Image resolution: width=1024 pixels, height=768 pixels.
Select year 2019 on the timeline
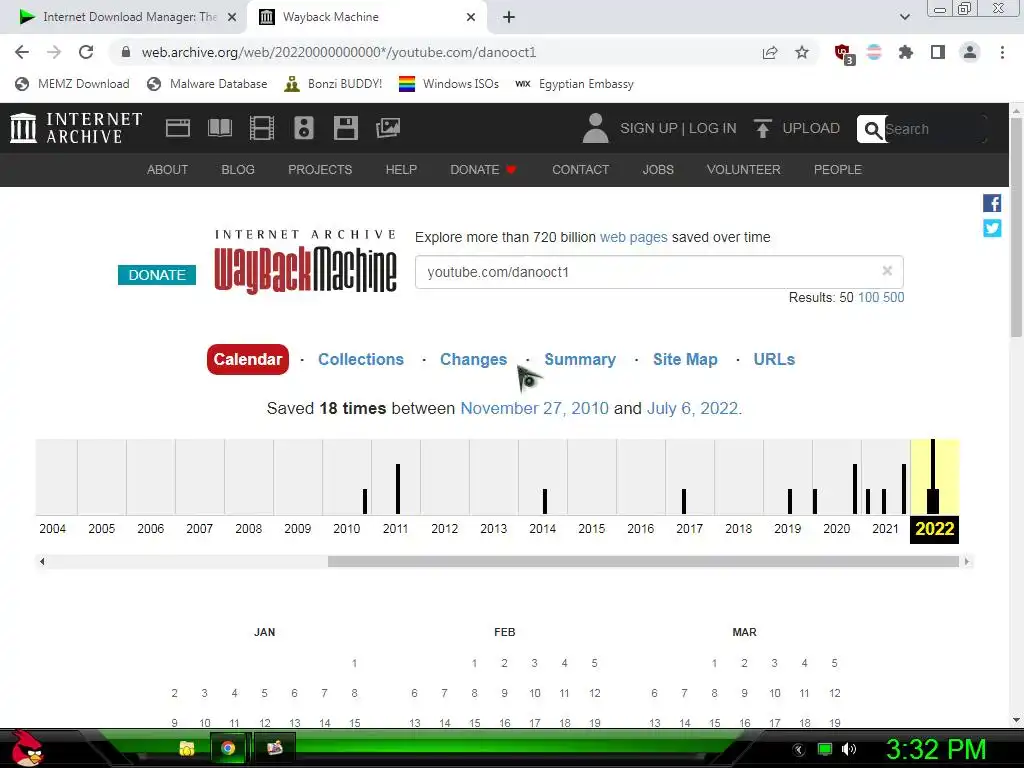[788, 528]
